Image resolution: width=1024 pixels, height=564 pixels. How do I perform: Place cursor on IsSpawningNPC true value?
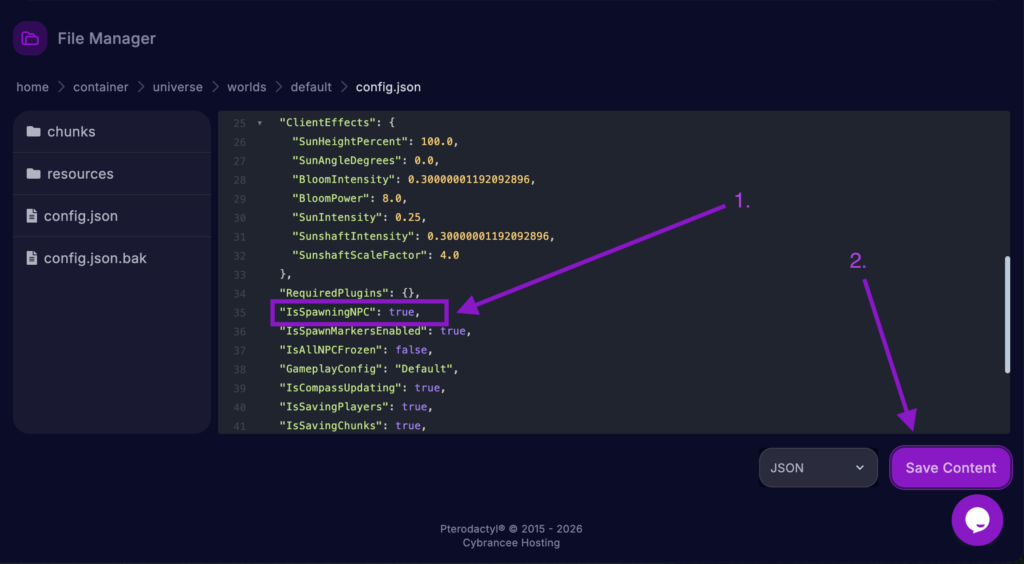401,312
